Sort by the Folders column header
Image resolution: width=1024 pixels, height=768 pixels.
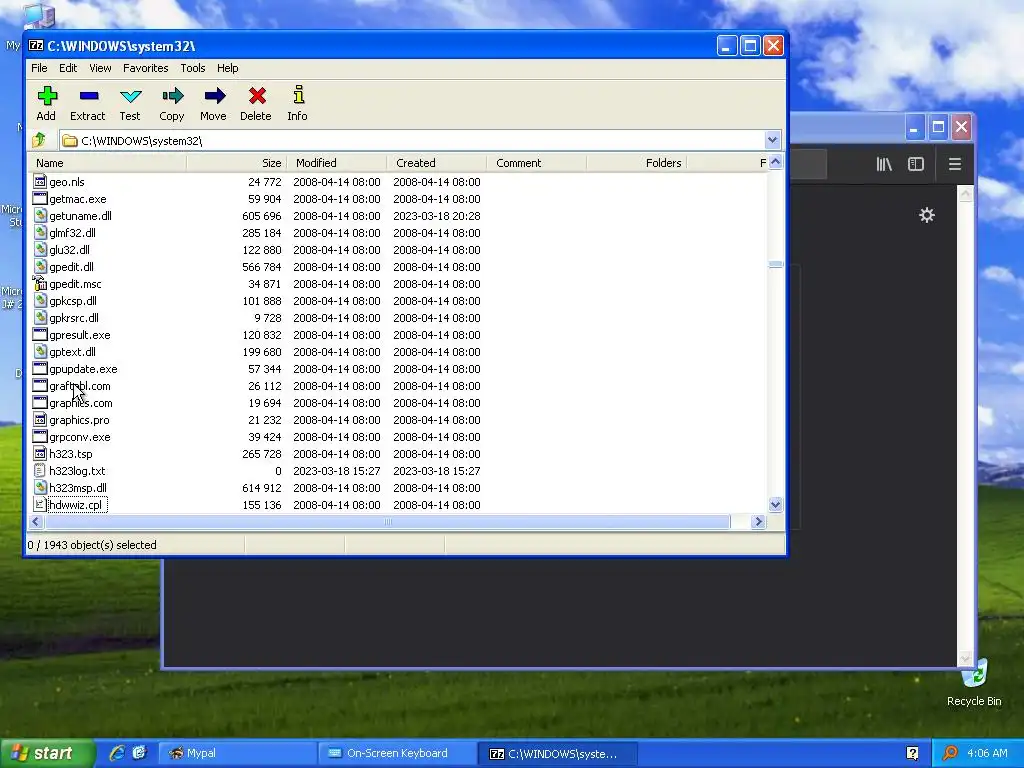(x=636, y=163)
